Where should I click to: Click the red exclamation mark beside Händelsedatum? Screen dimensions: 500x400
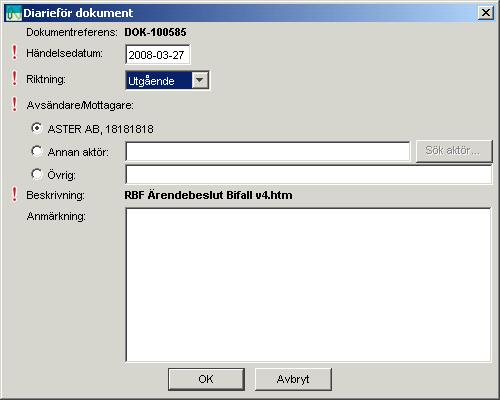[14, 52]
